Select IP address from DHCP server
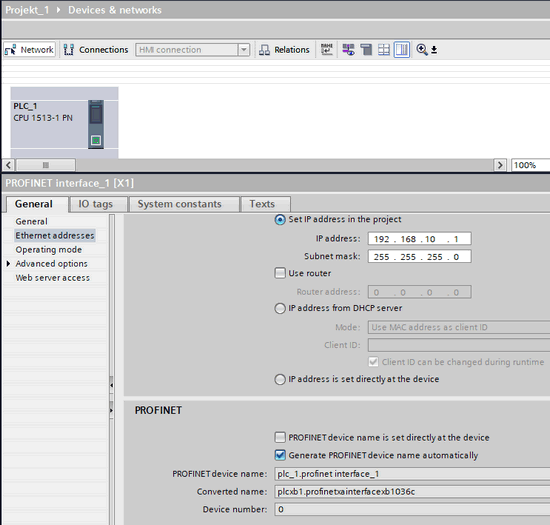This screenshot has width=550, height=525. pyautogui.click(x=280, y=308)
